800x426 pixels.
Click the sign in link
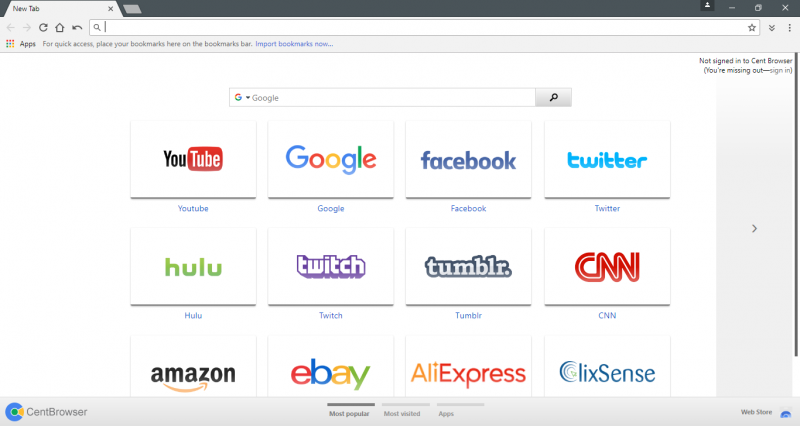(780, 70)
